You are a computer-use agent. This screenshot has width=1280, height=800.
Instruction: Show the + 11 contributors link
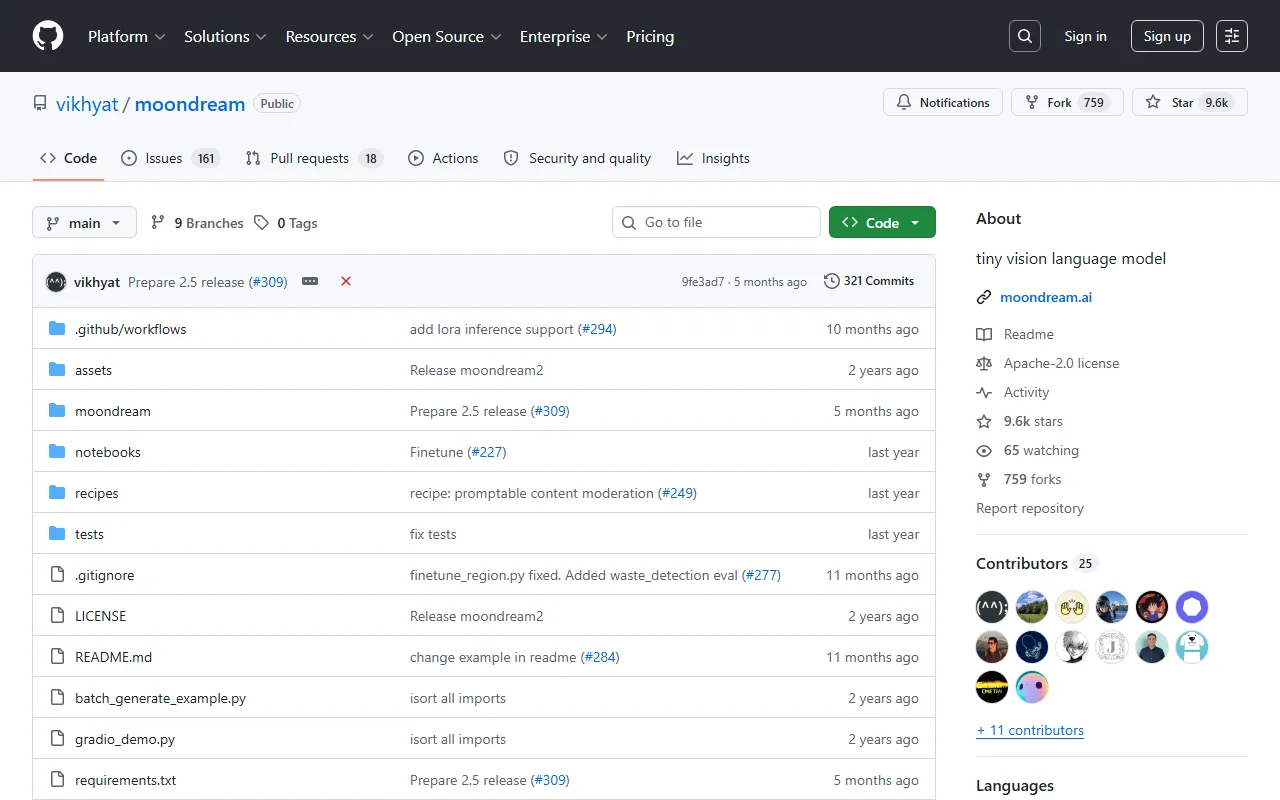pyautogui.click(x=1030, y=730)
